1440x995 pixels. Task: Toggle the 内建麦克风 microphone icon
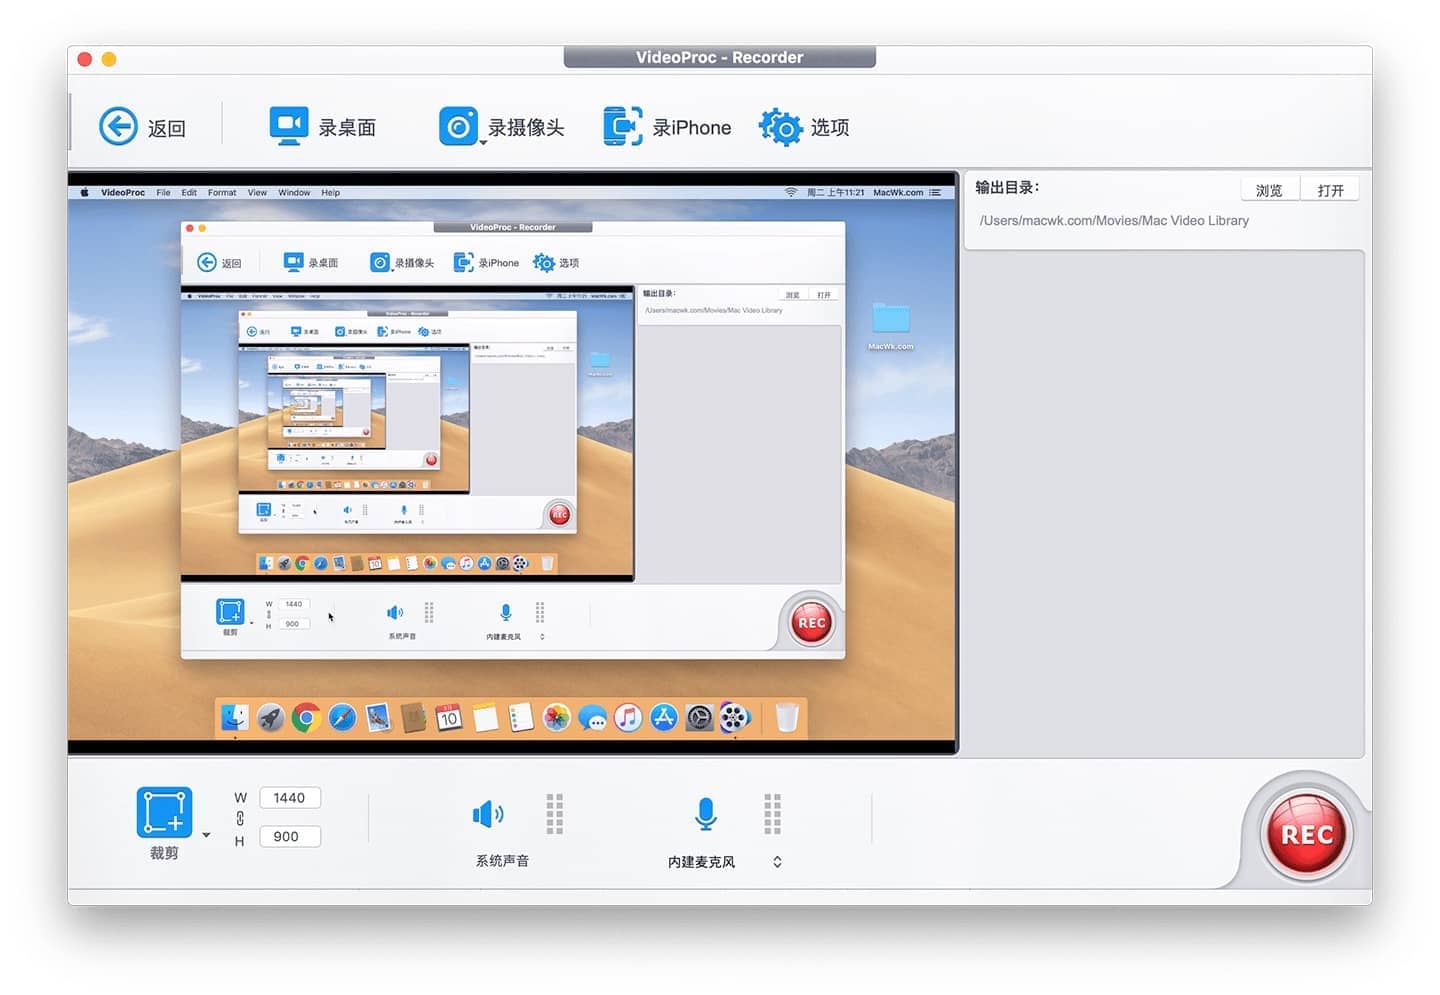pos(705,815)
